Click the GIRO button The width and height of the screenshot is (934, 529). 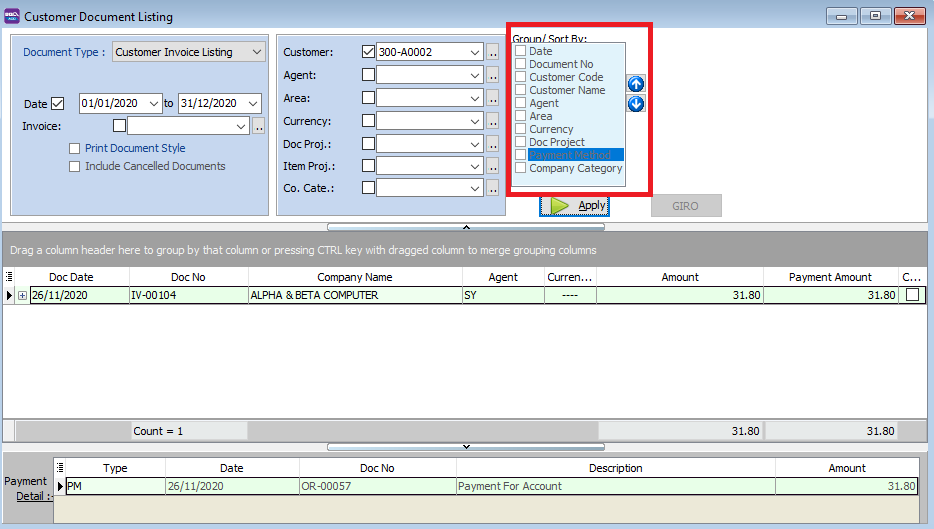tap(686, 206)
